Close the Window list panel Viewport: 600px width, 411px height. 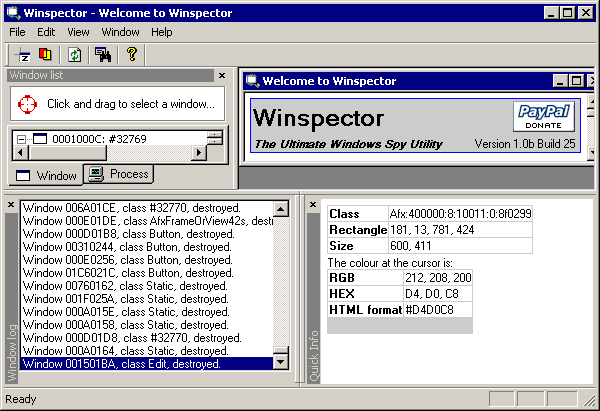(x=222, y=75)
